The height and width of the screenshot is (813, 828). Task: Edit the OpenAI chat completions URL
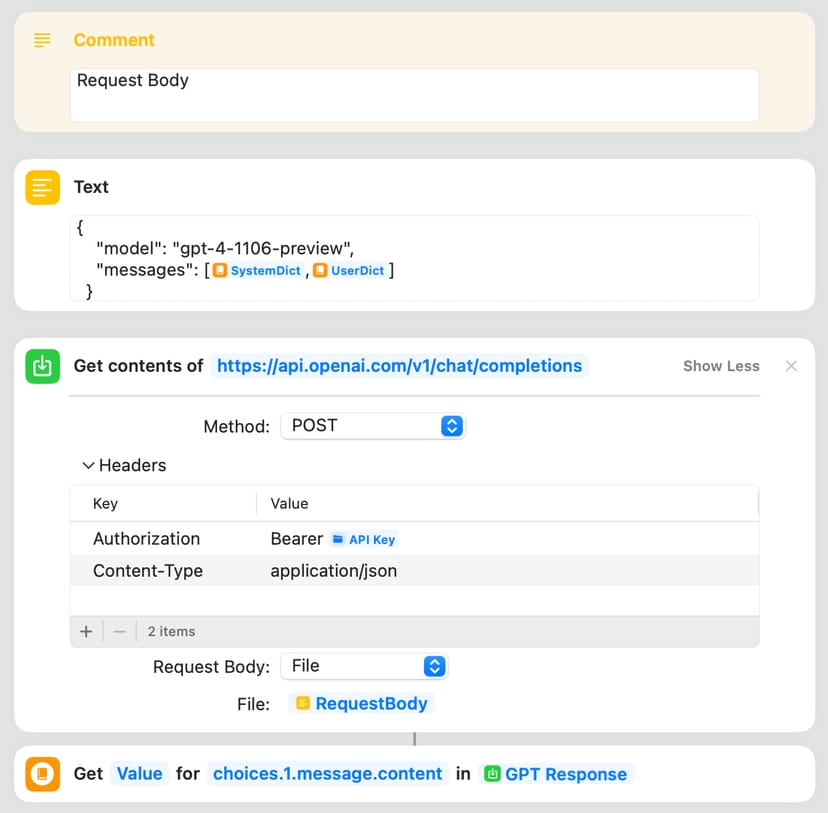coord(399,366)
